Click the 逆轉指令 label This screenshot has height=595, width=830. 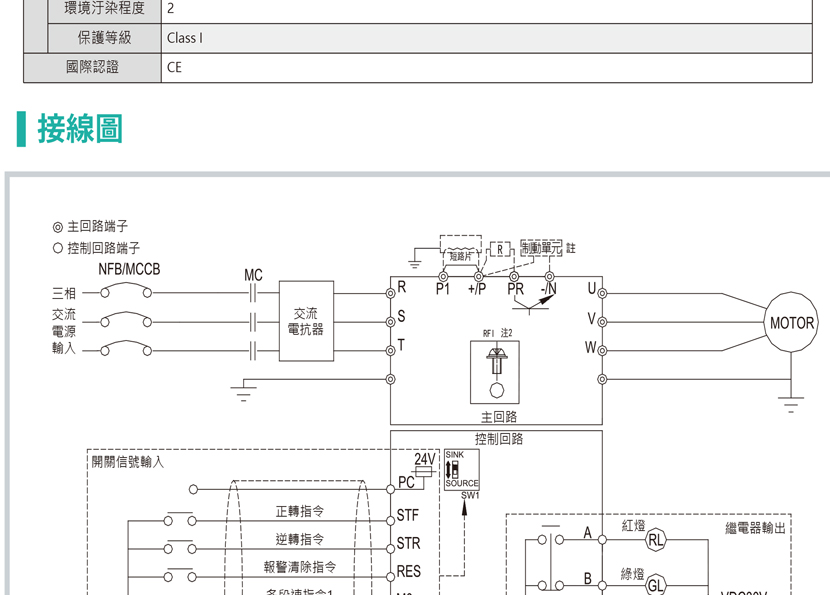pos(300,539)
